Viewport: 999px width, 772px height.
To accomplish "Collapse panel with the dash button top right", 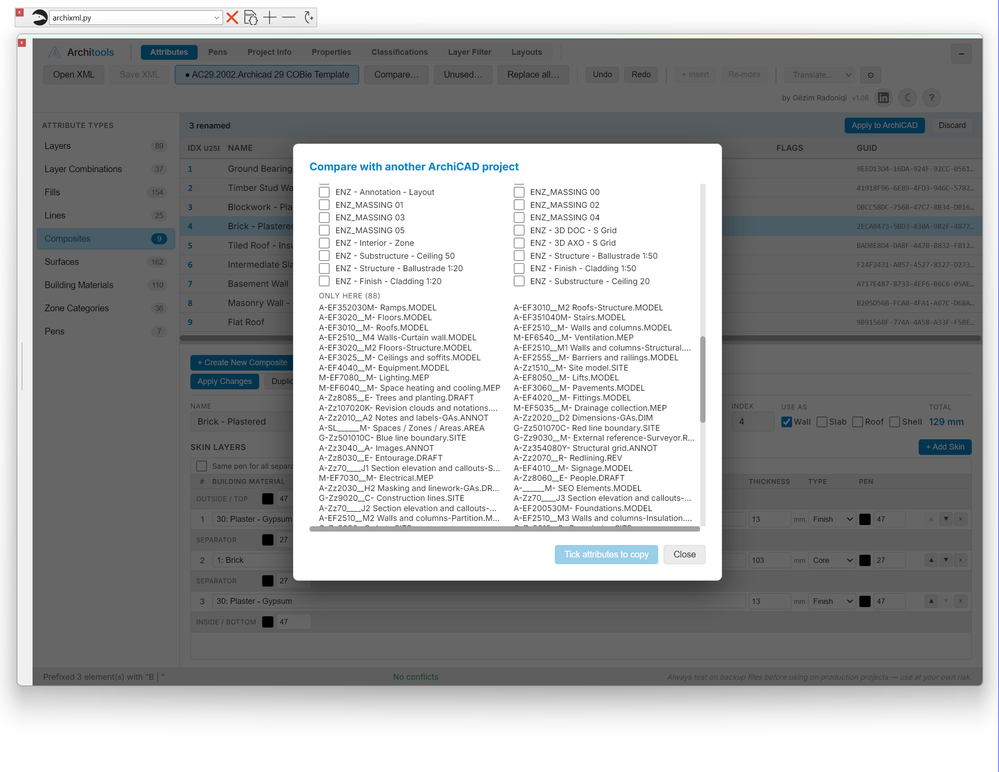I will coord(961,54).
